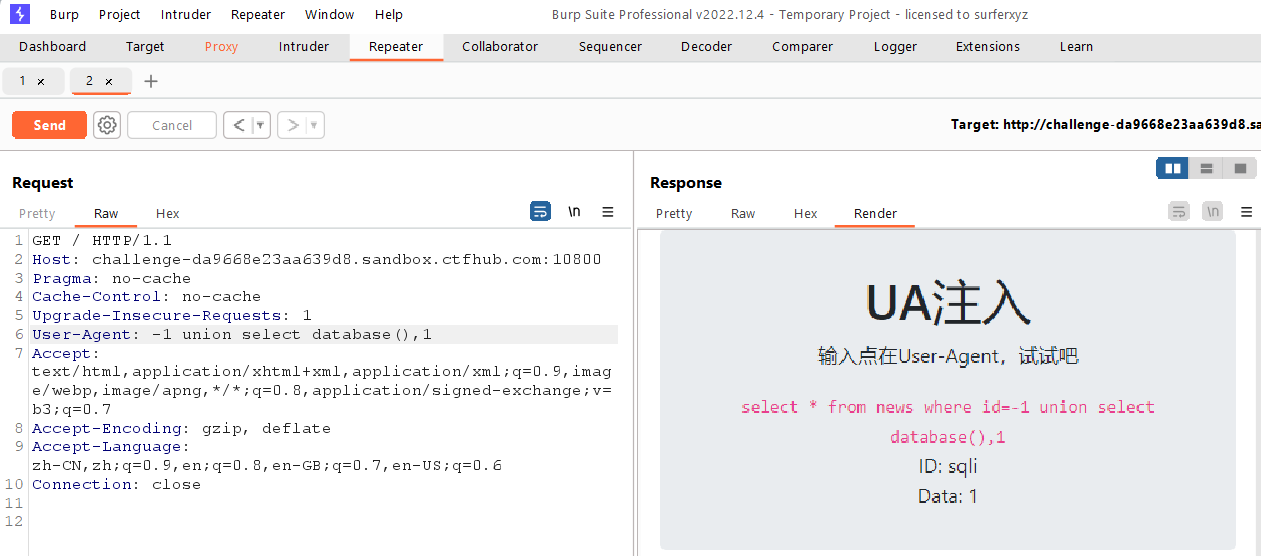Toggle non-printable characters in Response panel
The image size is (1261, 556).
tap(1212, 211)
